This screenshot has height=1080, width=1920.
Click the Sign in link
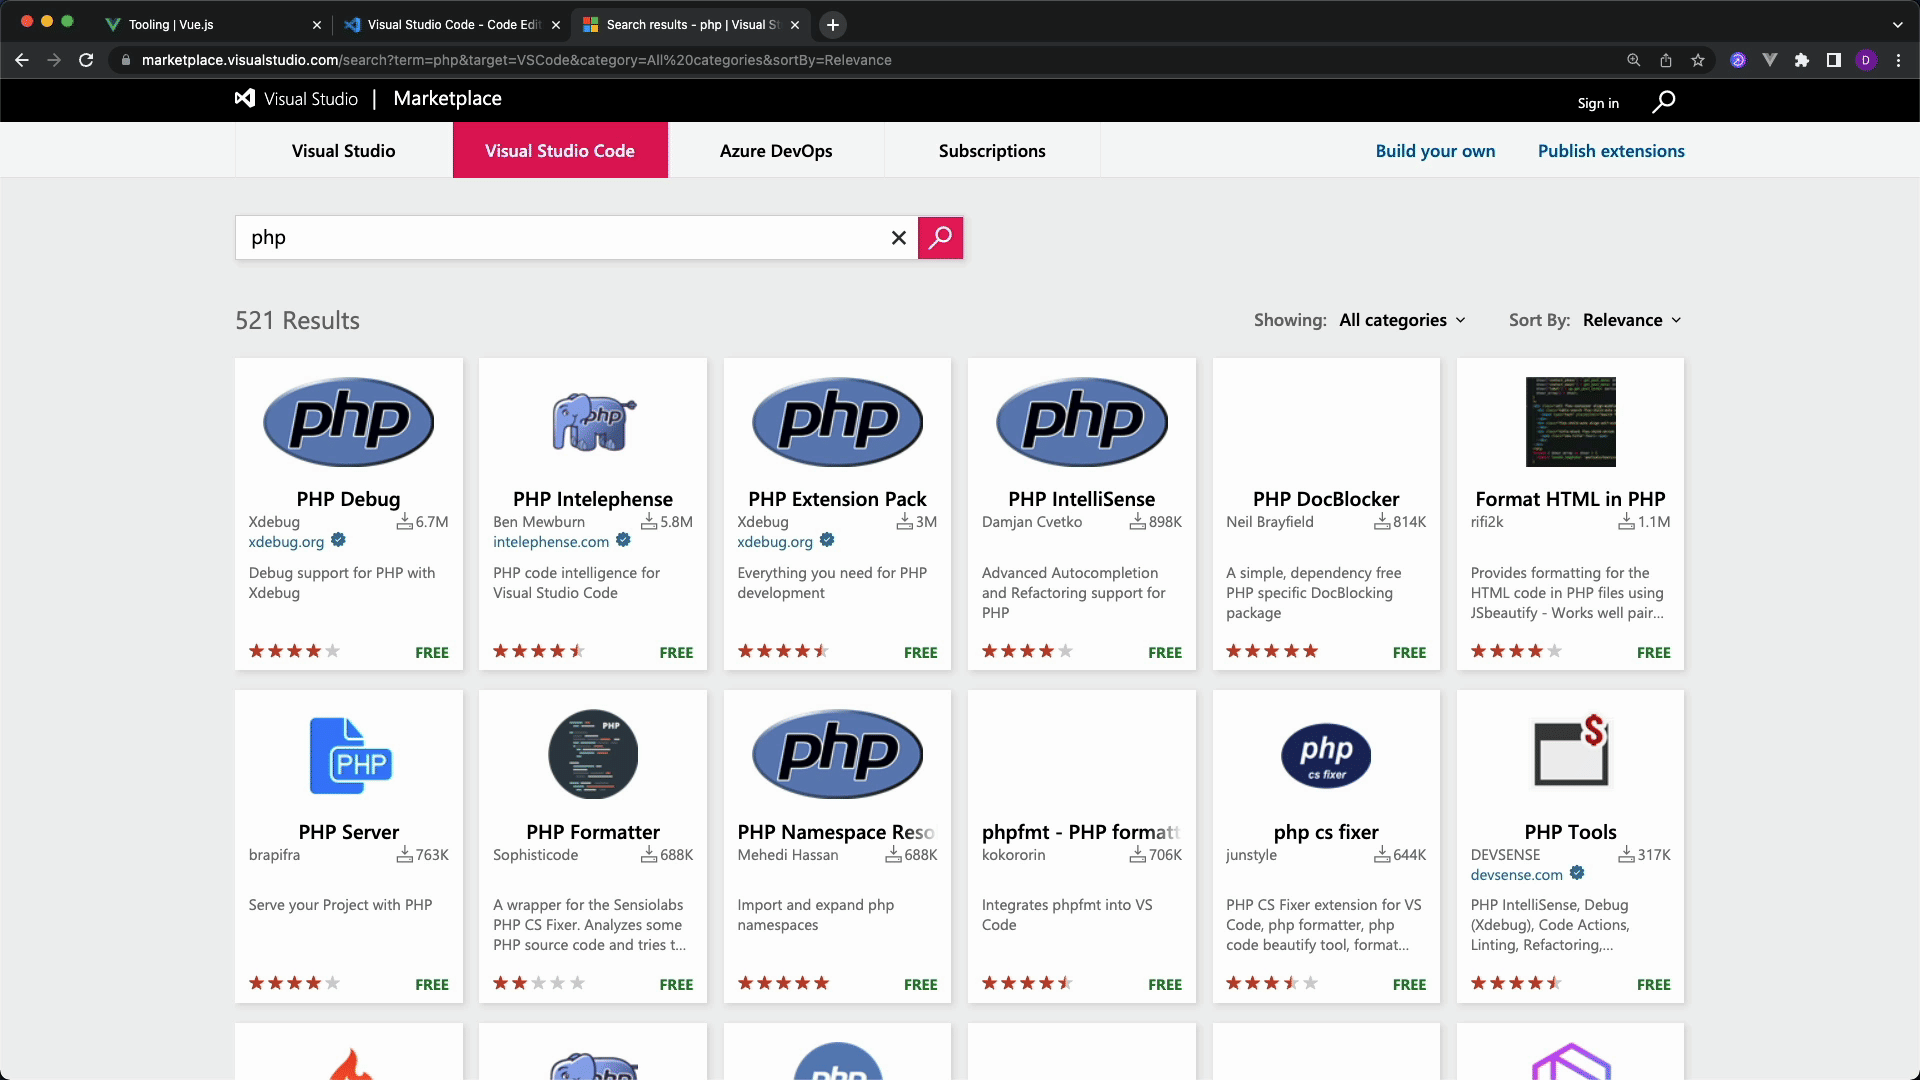coord(1598,103)
